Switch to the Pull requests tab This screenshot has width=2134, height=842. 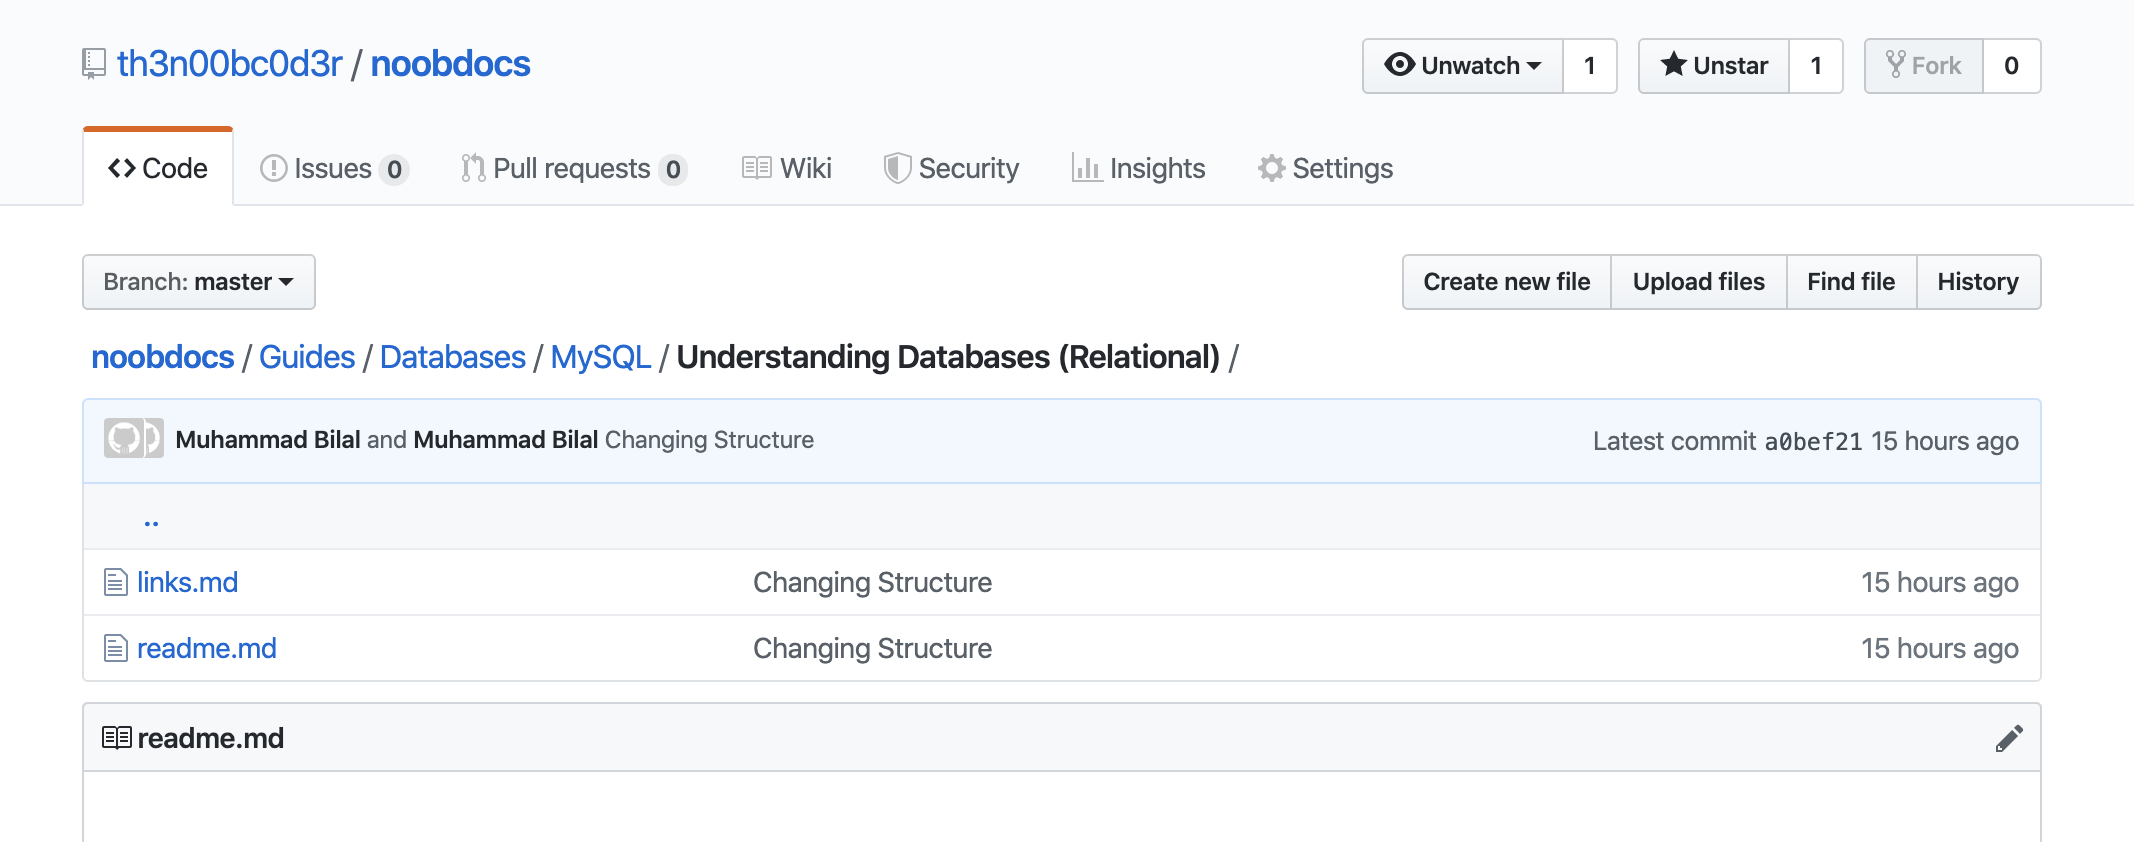[574, 168]
